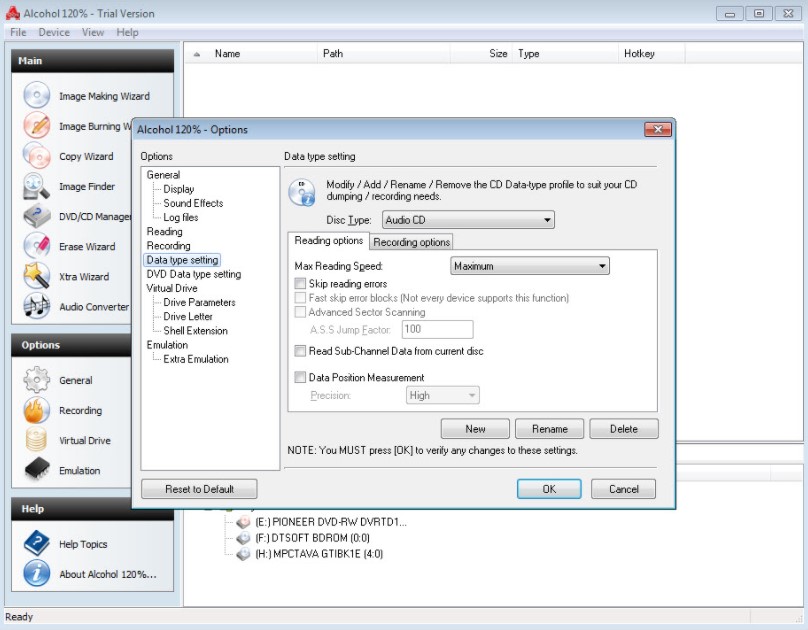Close the Options dialog with red X
This screenshot has width=808, height=630.
[x=658, y=129]
